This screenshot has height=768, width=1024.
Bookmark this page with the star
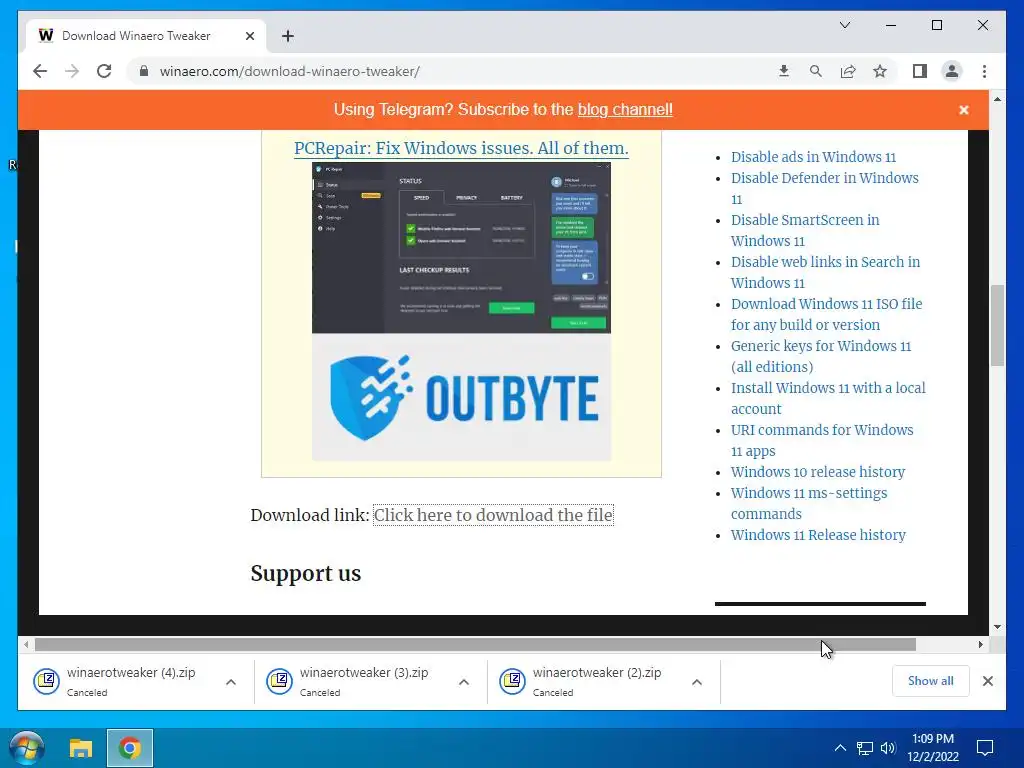[x=880, y=71]
